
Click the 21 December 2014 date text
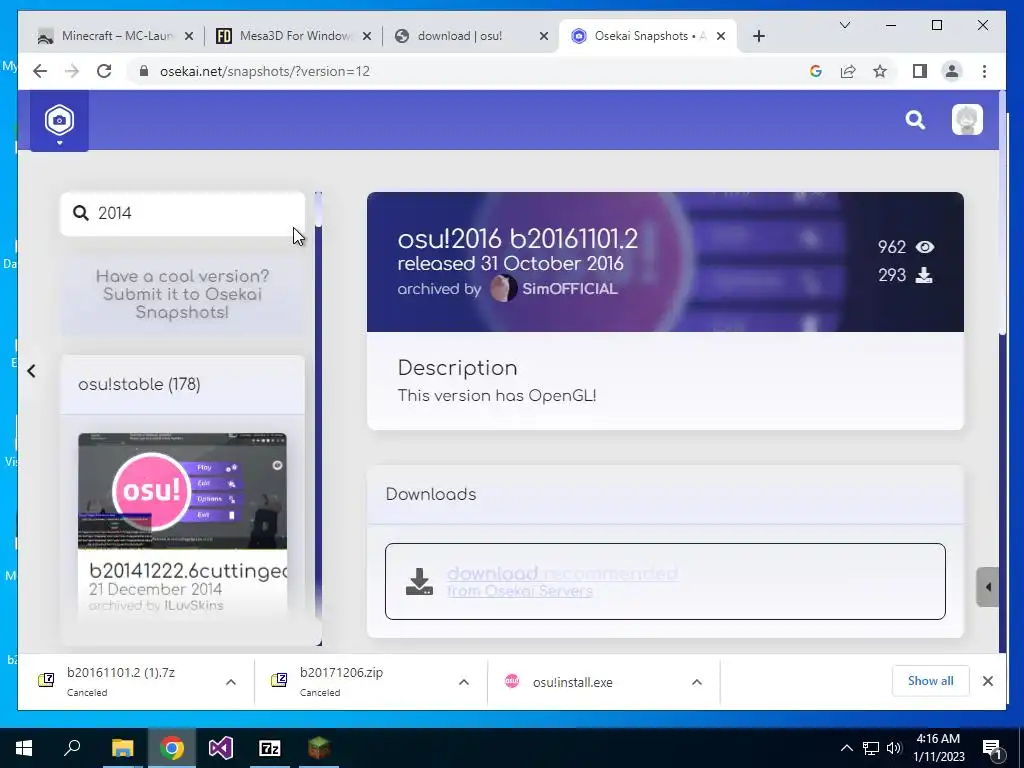[x=155, y=589]
